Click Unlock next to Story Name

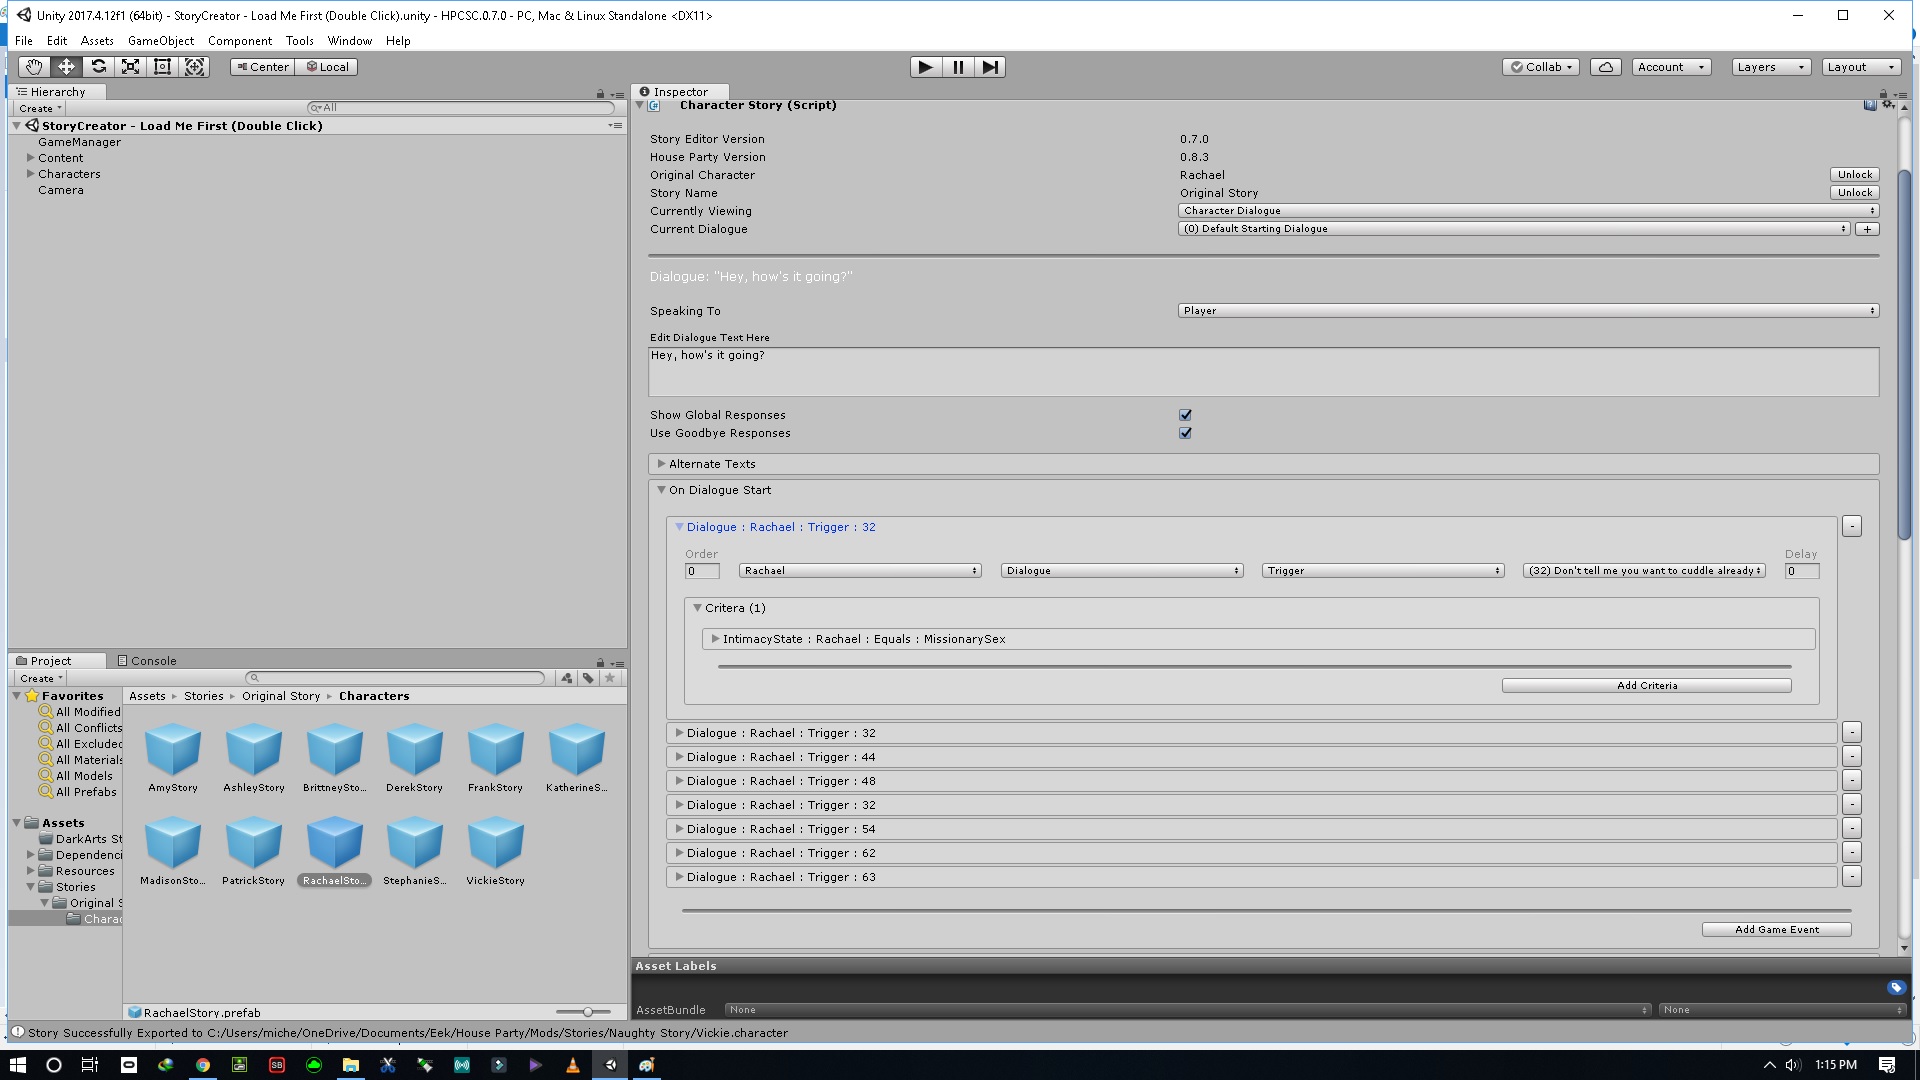coord(1854,193)
